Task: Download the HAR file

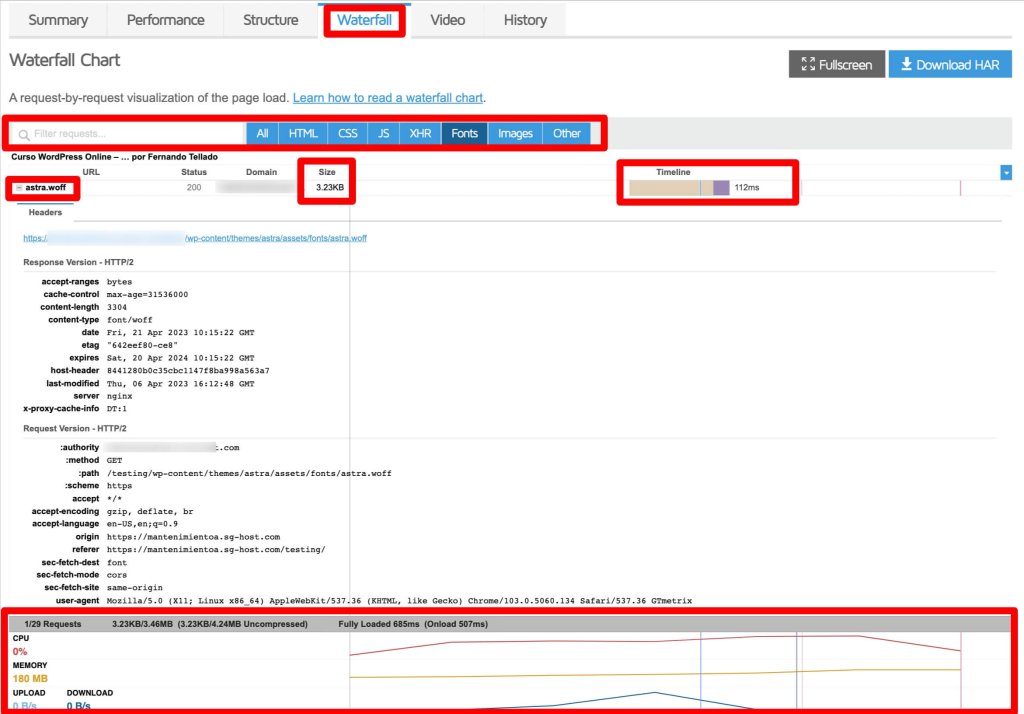Action: (950, 65)
